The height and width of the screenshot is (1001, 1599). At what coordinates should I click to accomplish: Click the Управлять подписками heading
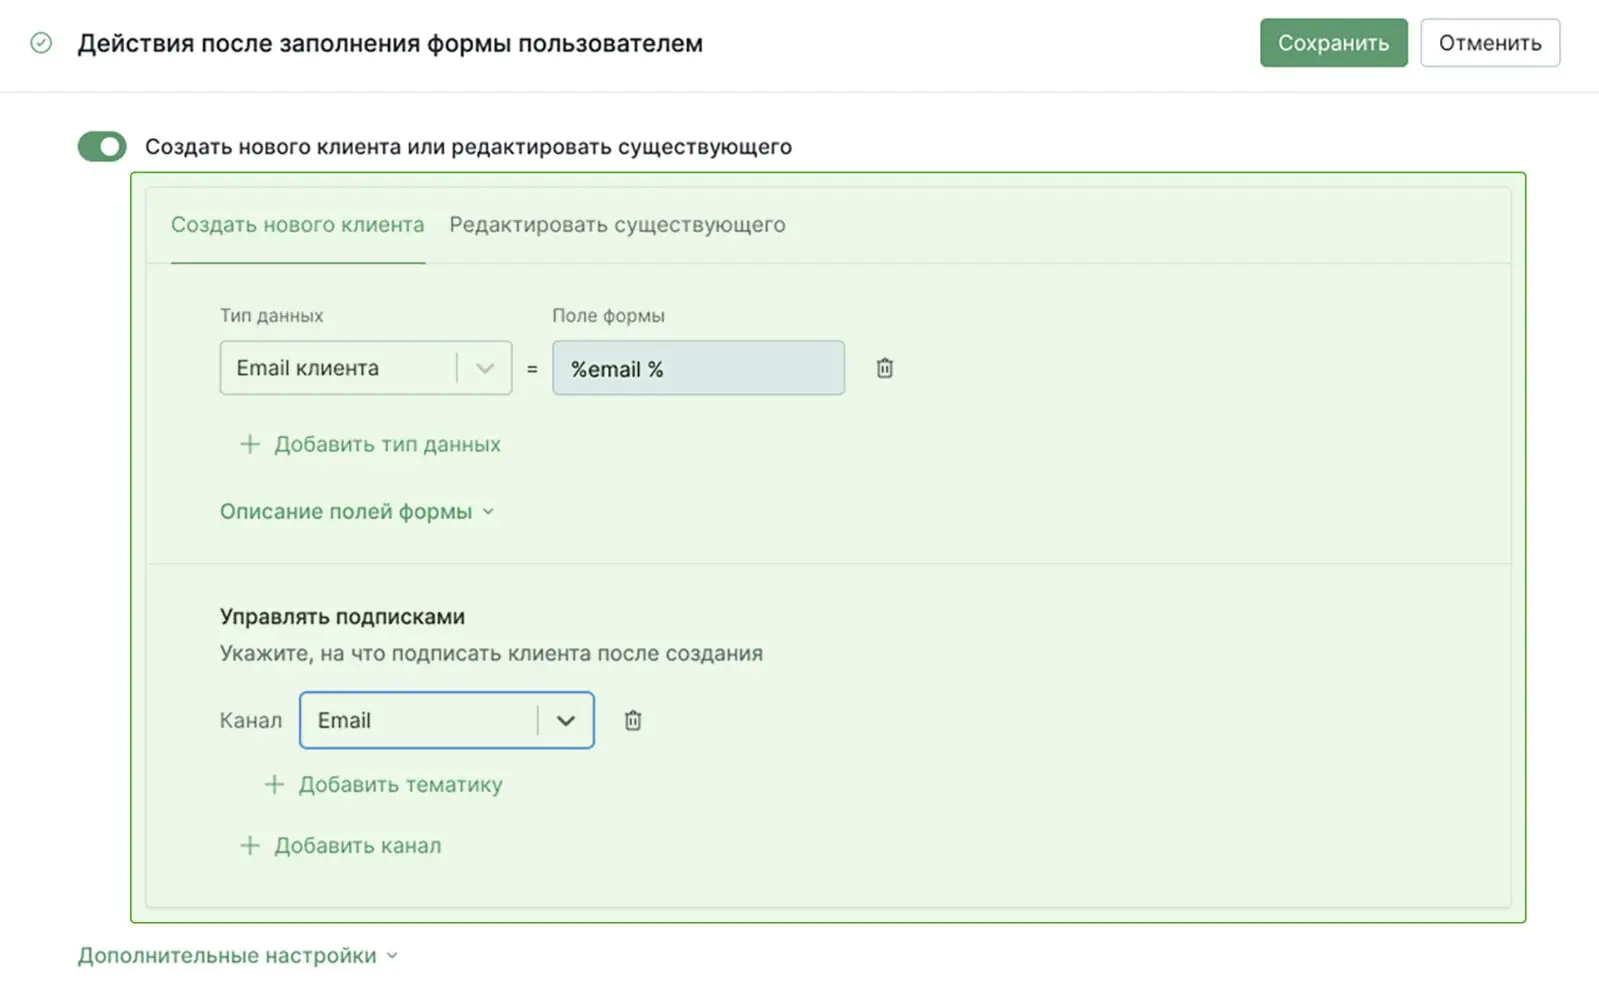coord(342,616)
